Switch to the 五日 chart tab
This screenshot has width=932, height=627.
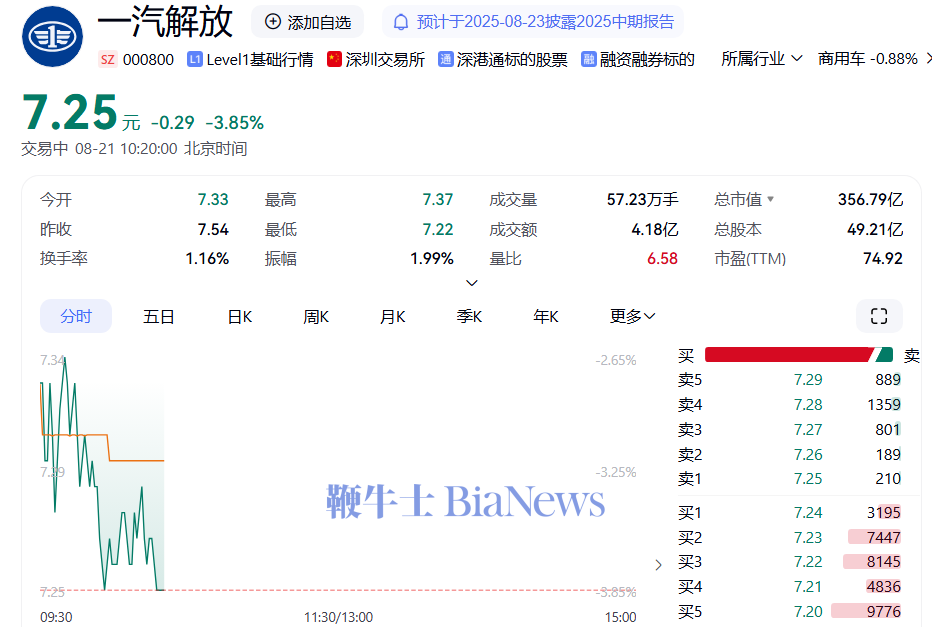coord(158,317)
